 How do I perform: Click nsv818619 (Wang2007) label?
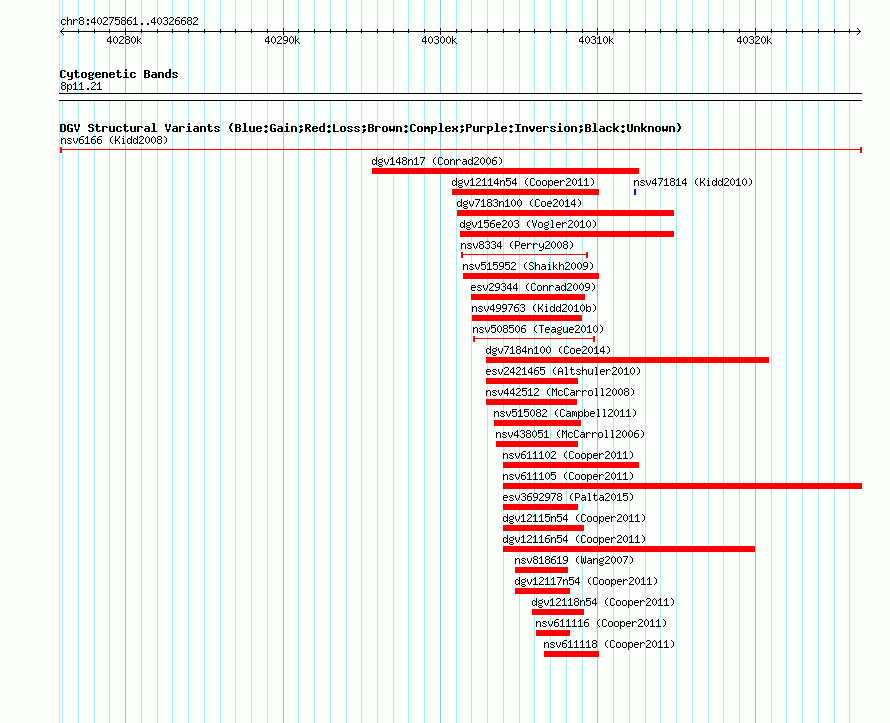[574, 560]
